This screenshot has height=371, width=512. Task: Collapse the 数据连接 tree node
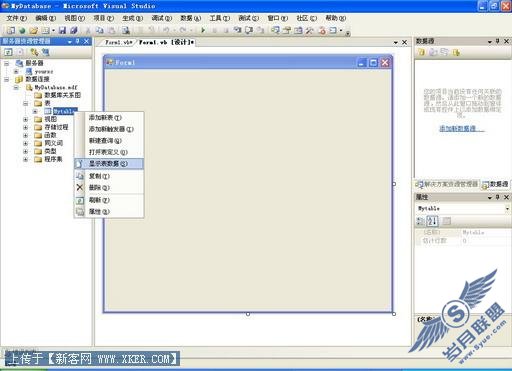point(7,79)
